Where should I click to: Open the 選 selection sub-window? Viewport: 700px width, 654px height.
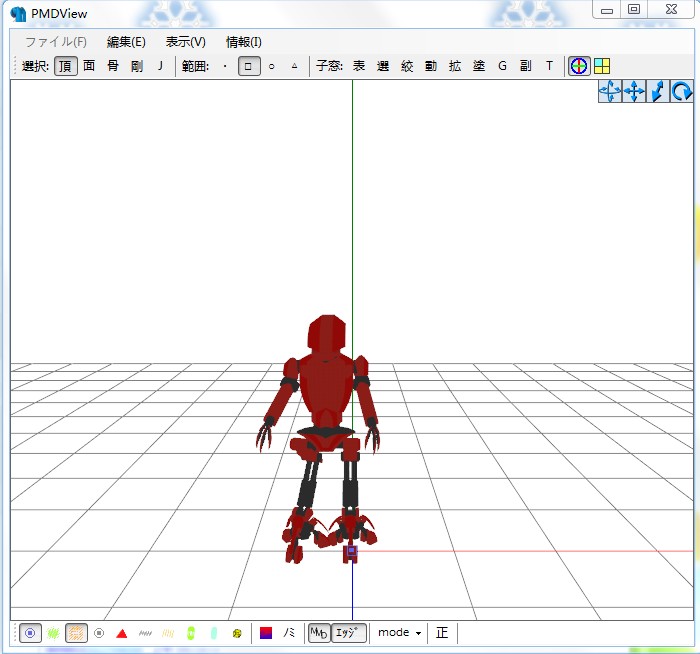[383, 66]
